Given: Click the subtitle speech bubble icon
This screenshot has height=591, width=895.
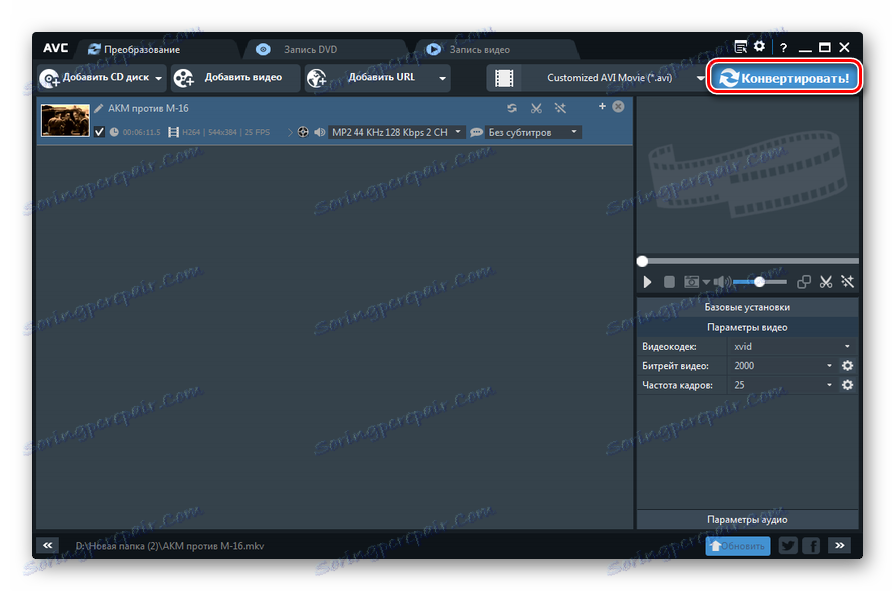Looking at the screenshot, I should [476, 132].
